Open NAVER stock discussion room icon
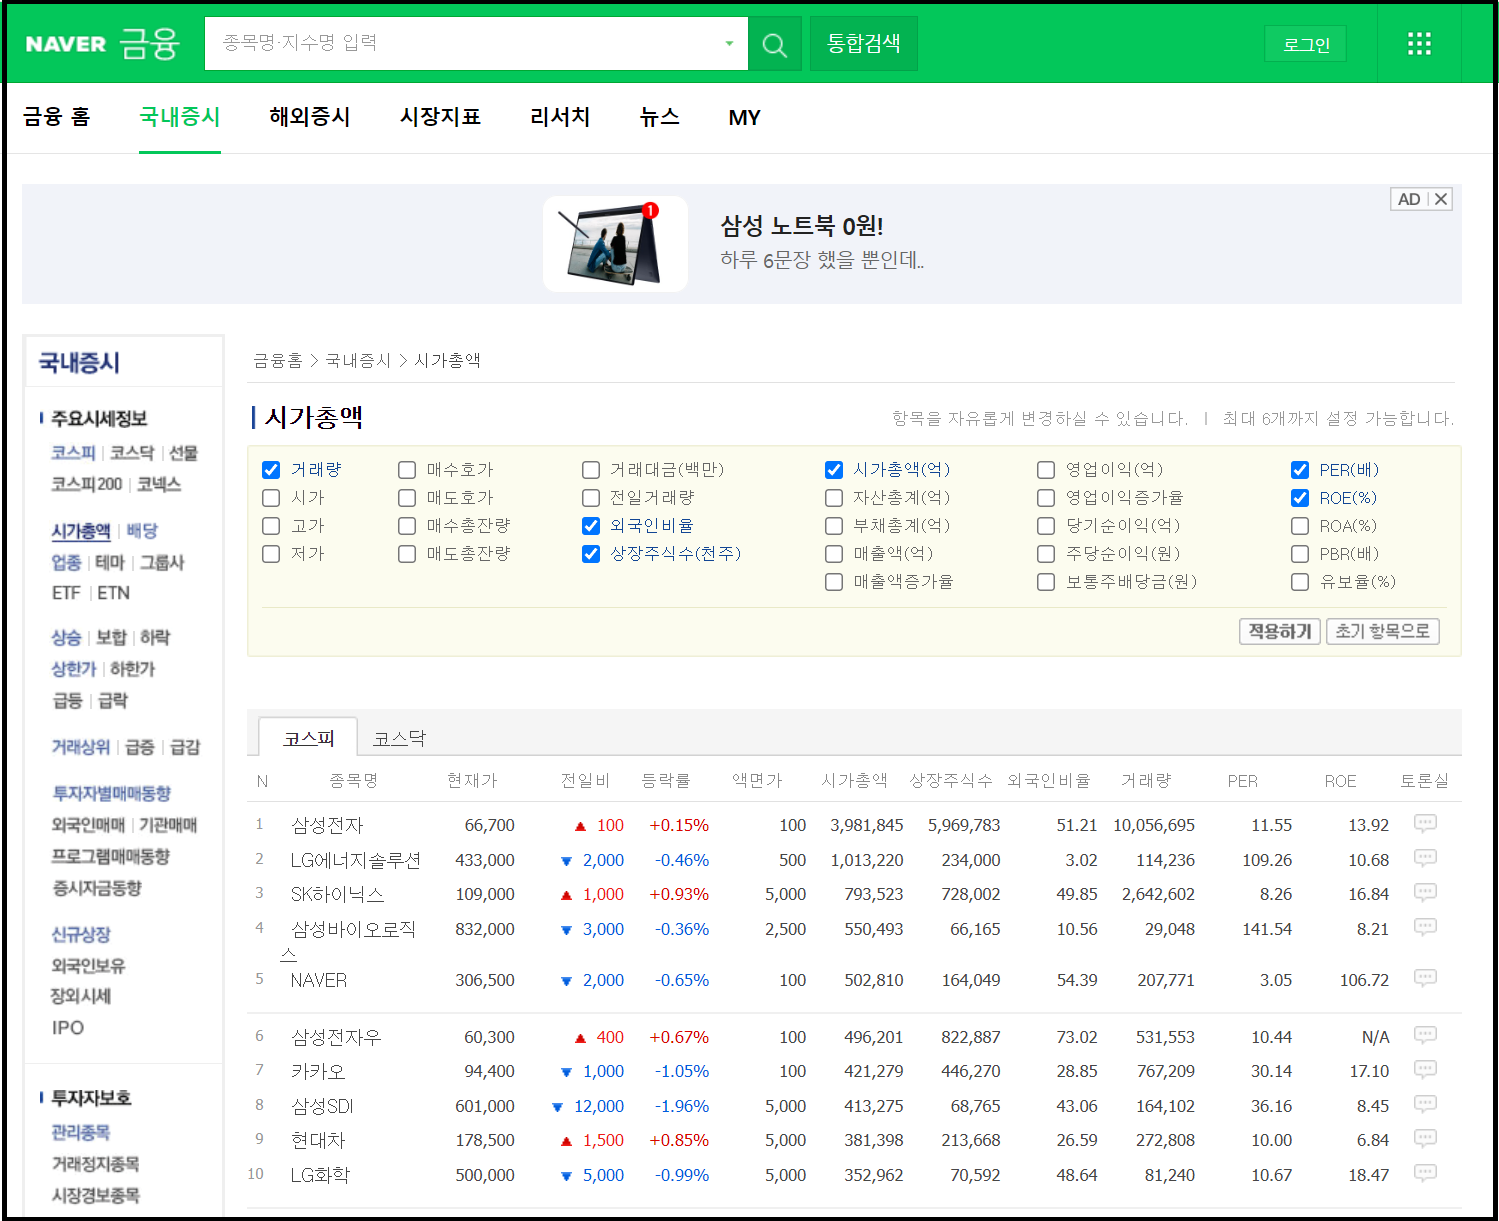The height and width of the screenshot is (1221, 1499). tap(1425, 978)
